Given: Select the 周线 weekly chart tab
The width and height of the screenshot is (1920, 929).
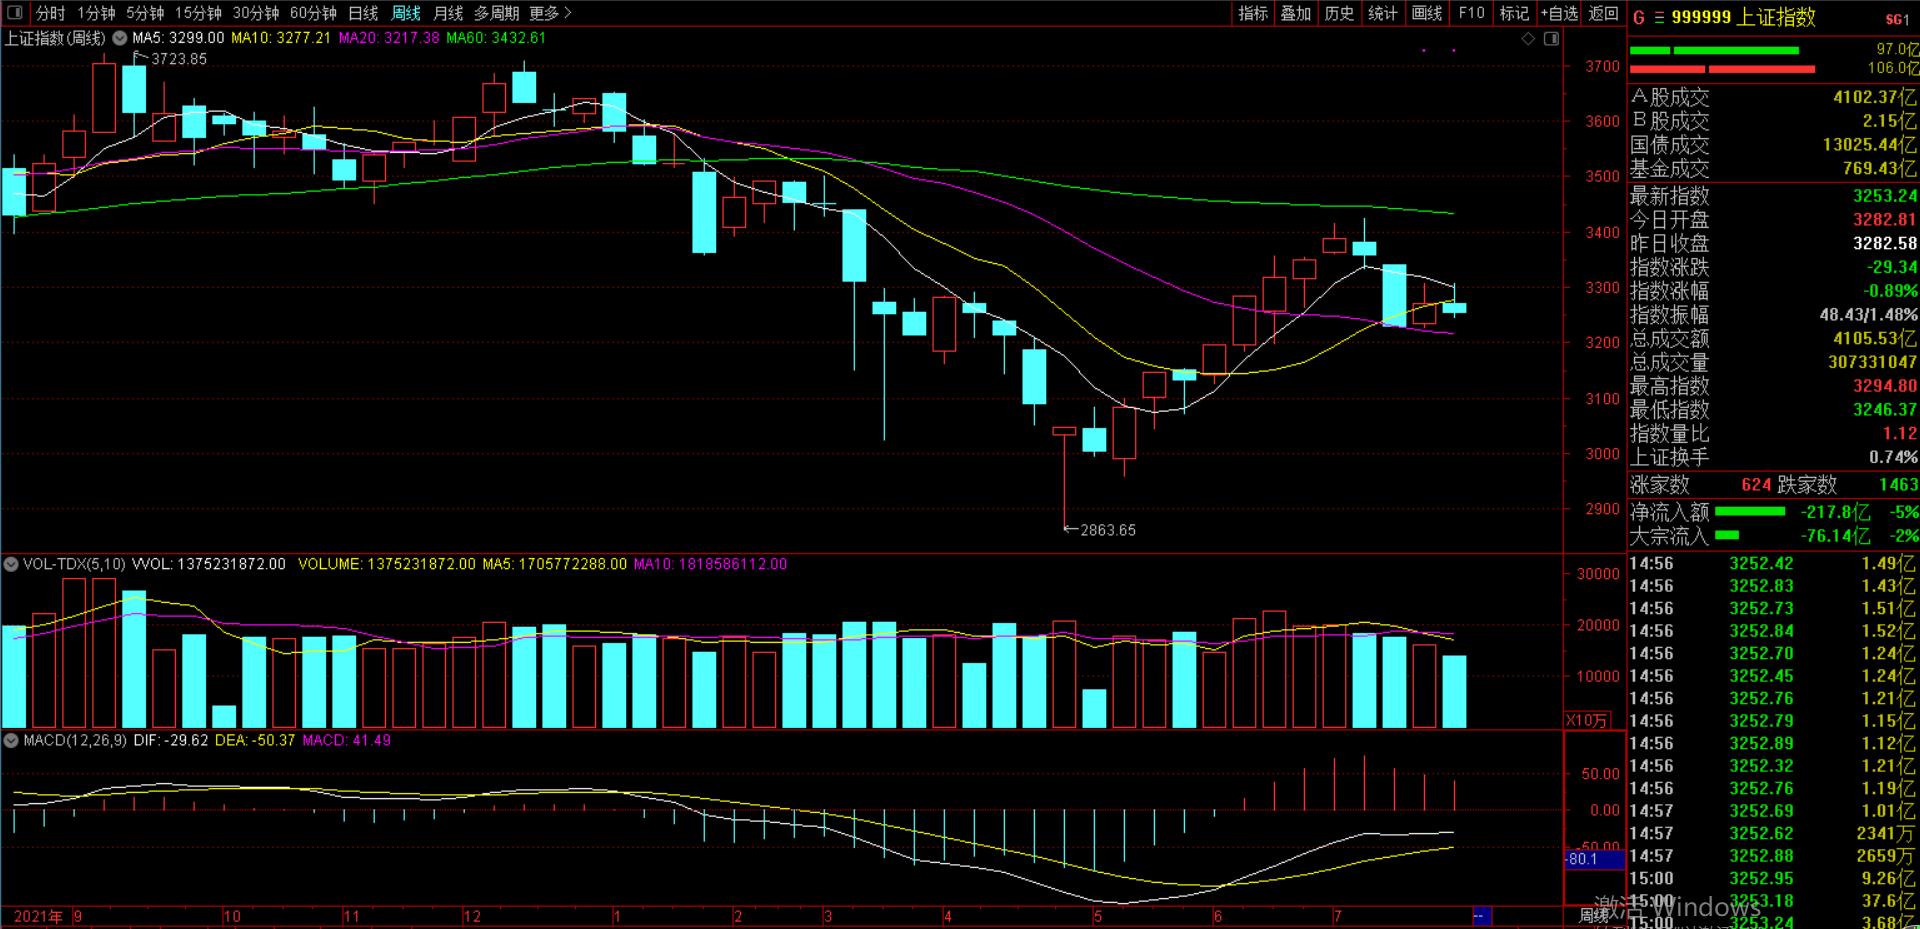Looking at the screenshot, I should pos(406,13).
